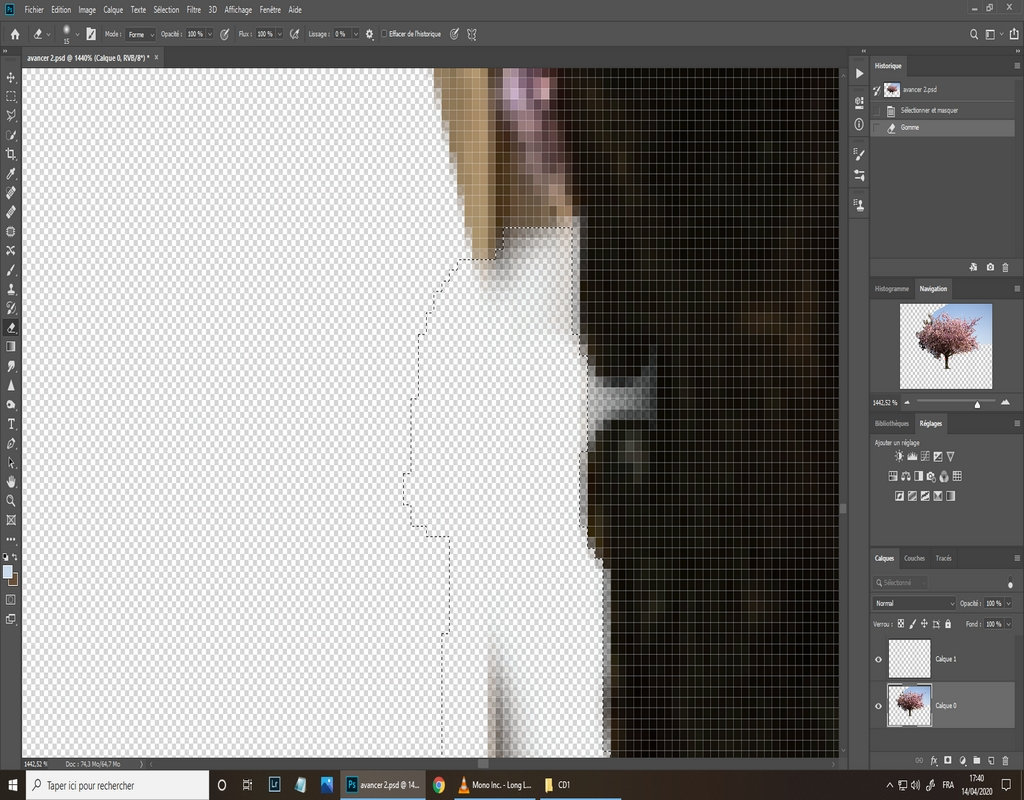Select the Clone Stamp tool
This screenshot has width=1024, height=800.
click(11, 289)
